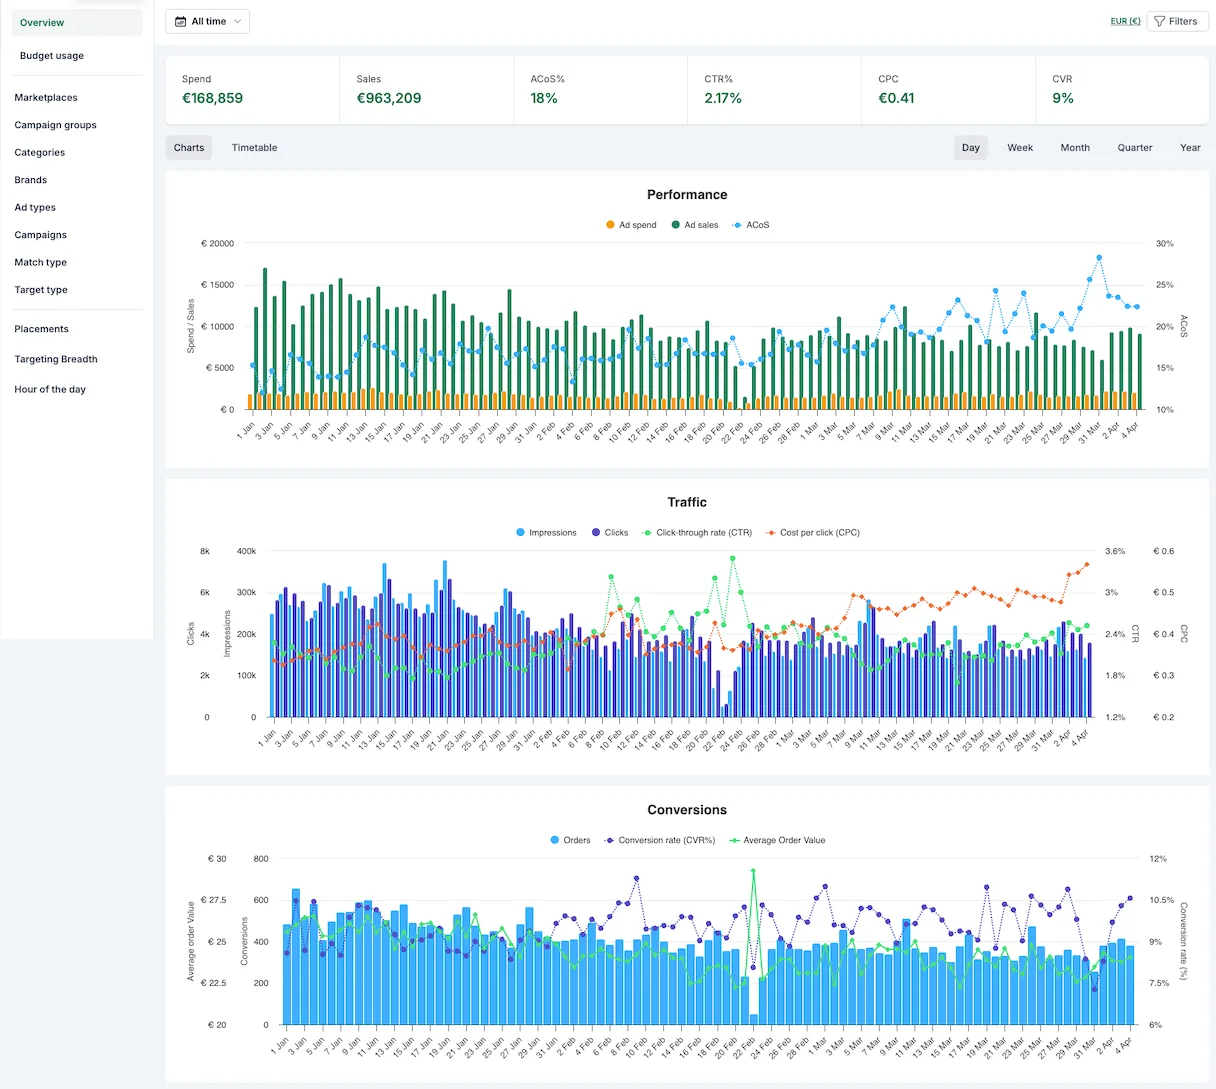Click the Spend €168,859 metric card
The width and height of the screenshot is (1216, 1089).
point(253,90)
